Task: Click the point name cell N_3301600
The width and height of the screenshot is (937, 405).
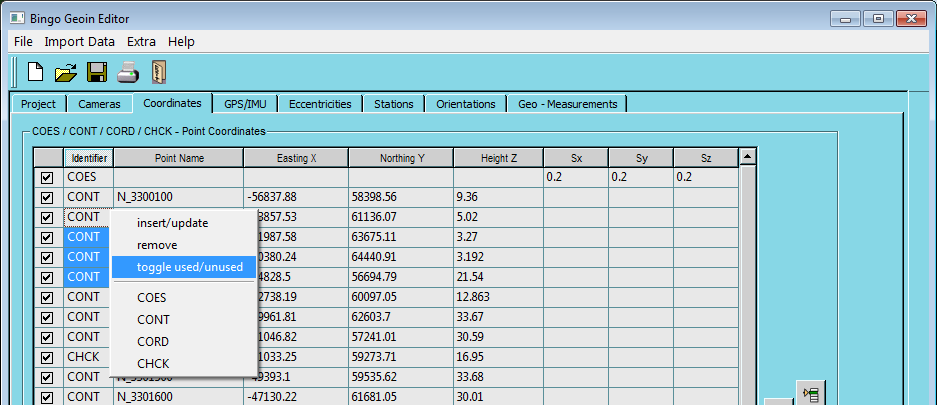Action: pyautogui.click(x=179, y=397)
